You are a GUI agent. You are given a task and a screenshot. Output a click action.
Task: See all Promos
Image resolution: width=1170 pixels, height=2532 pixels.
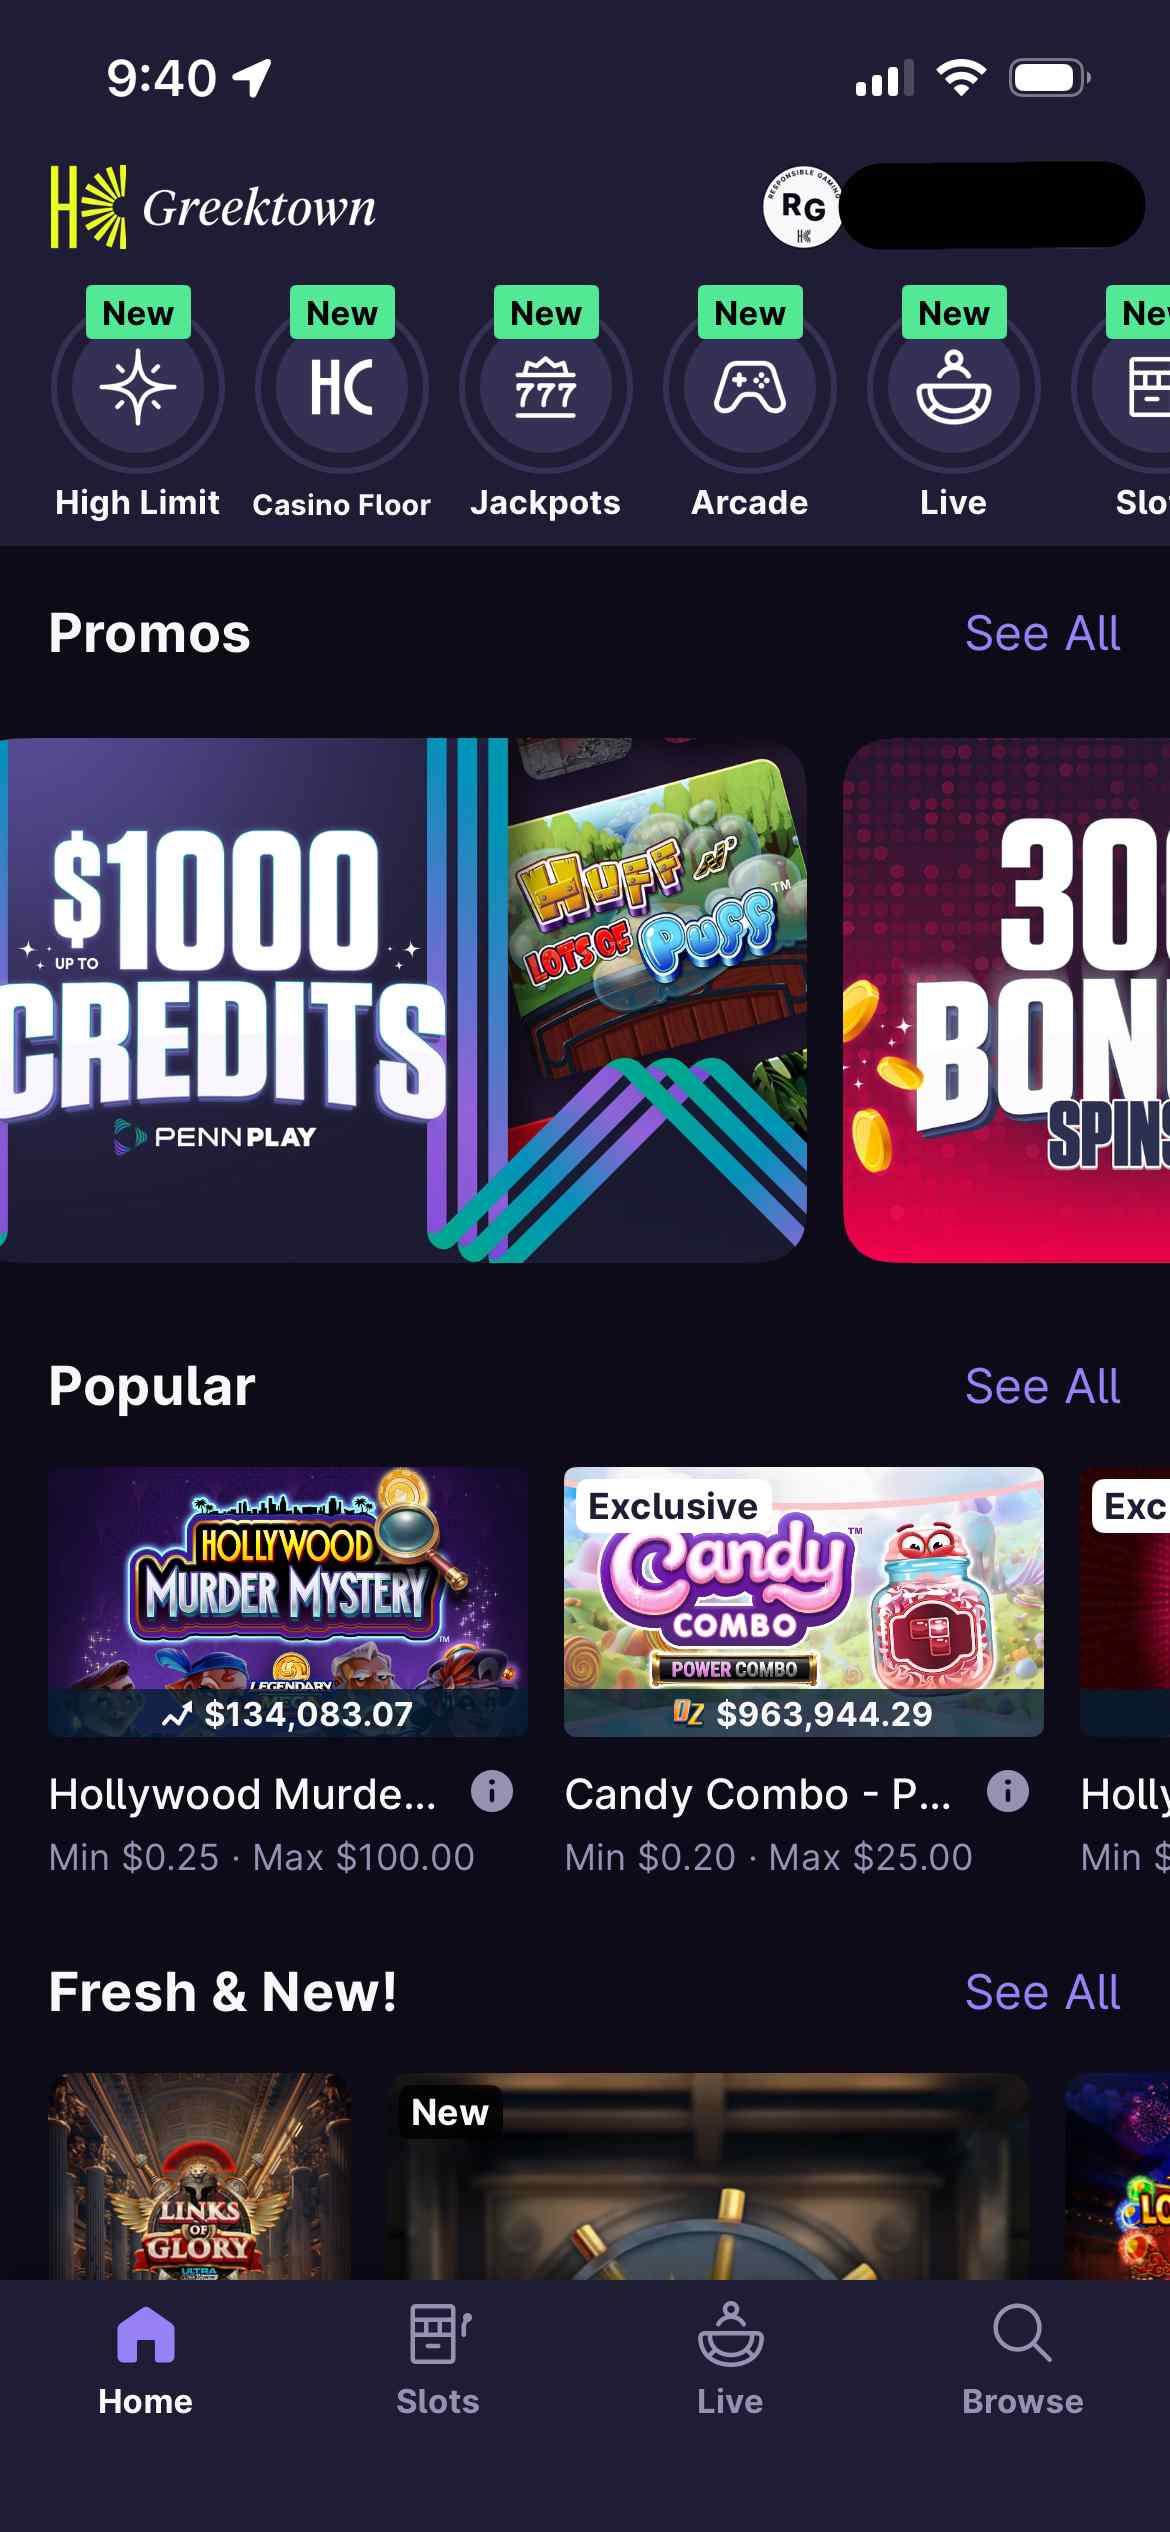click(x=1042, y=634)
